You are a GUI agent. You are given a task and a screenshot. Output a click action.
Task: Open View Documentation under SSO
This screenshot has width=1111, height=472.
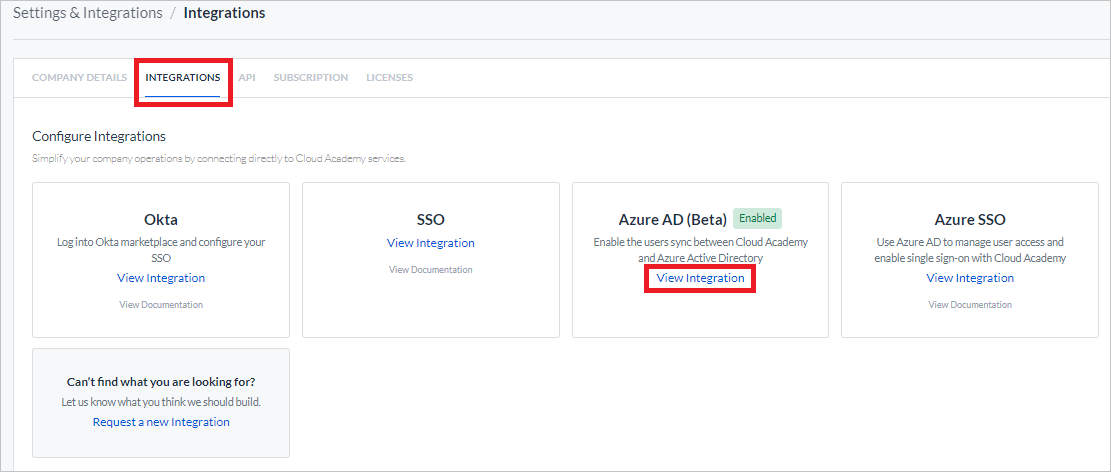[x=431, y=270]
